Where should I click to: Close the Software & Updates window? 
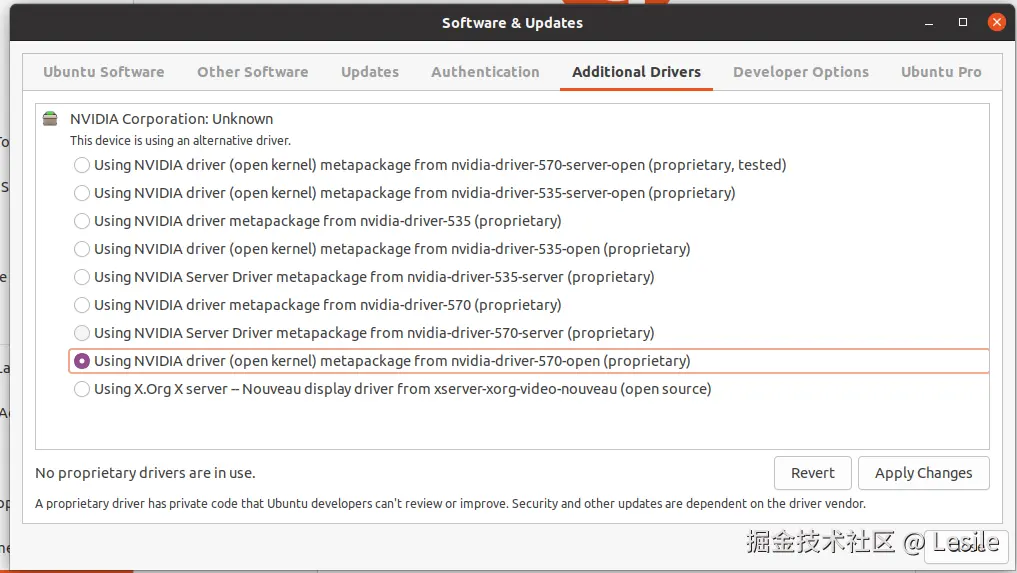click(997, 22)
